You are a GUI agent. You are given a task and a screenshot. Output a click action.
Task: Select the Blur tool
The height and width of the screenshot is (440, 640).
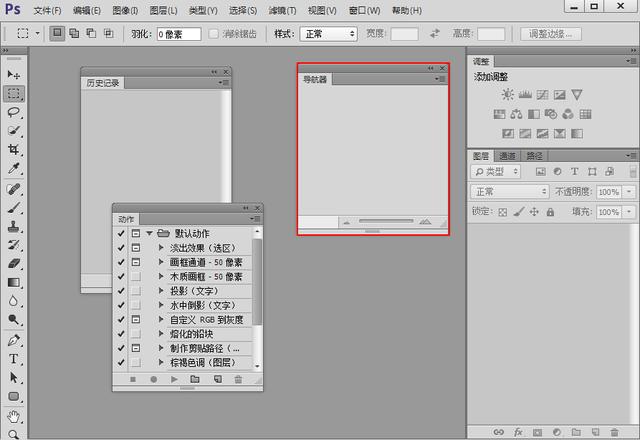(14, 301)
